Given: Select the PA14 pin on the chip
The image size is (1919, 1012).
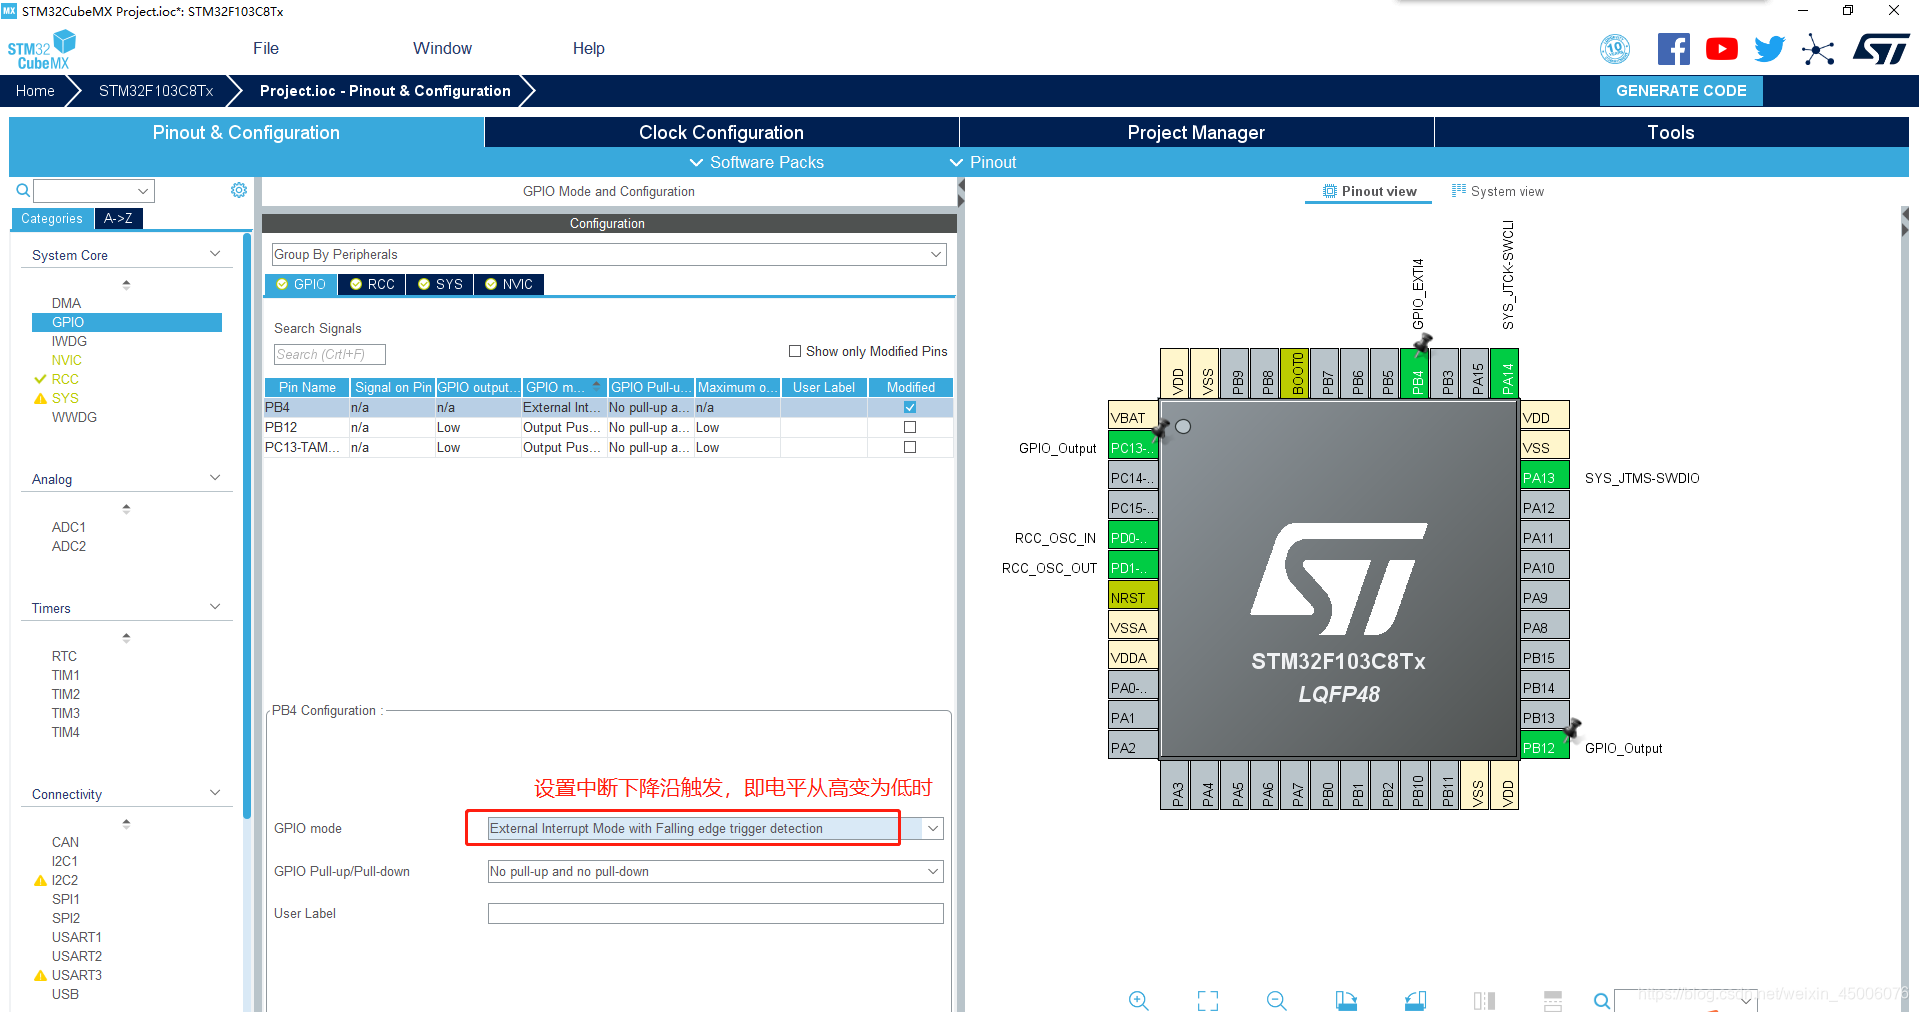Looking at the screenshot, I should pyautogui.click(x=1507, y=373).
